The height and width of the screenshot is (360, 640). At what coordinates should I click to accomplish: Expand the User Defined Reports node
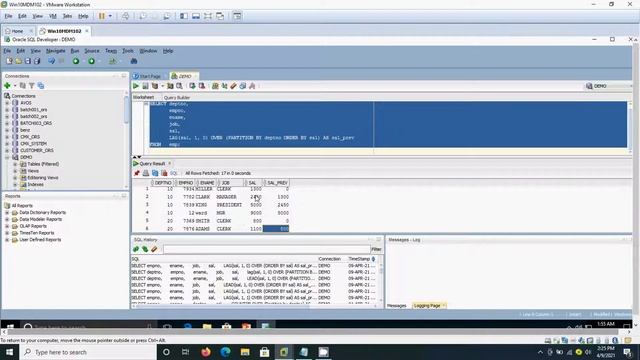click(7, 240)
